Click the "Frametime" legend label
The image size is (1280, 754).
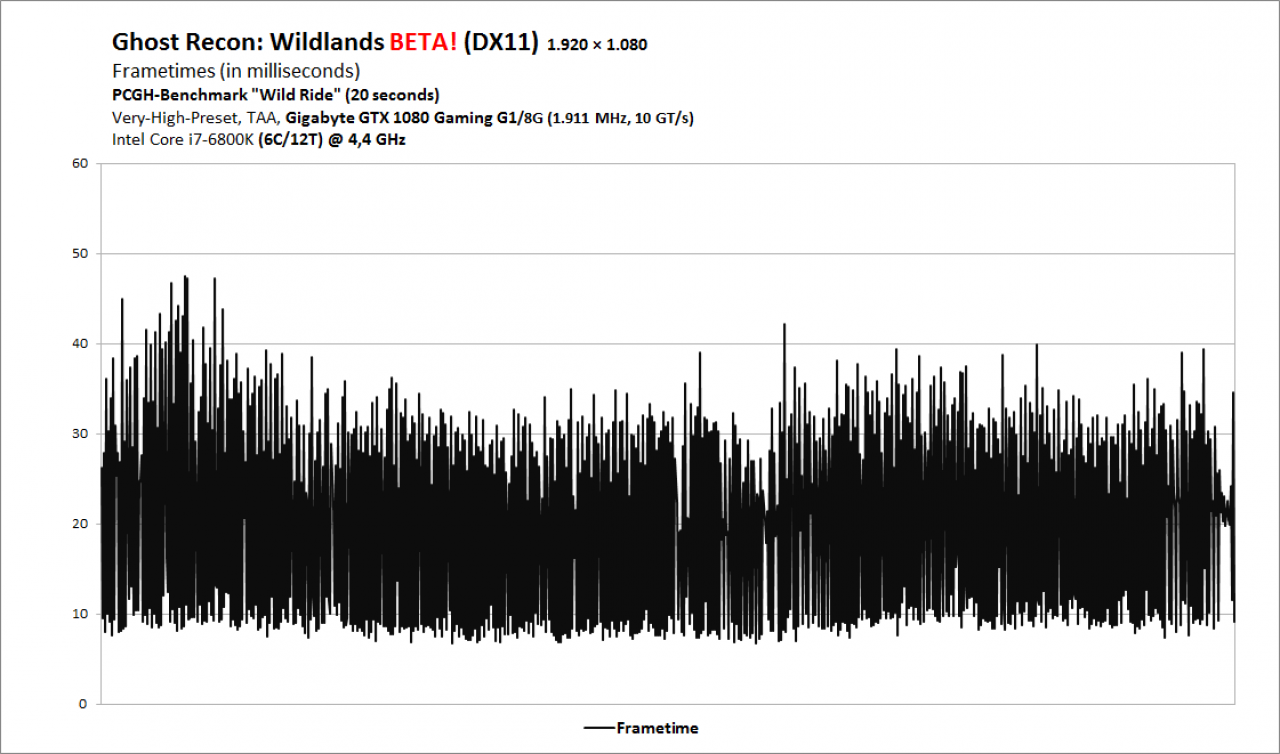[657, 728]
